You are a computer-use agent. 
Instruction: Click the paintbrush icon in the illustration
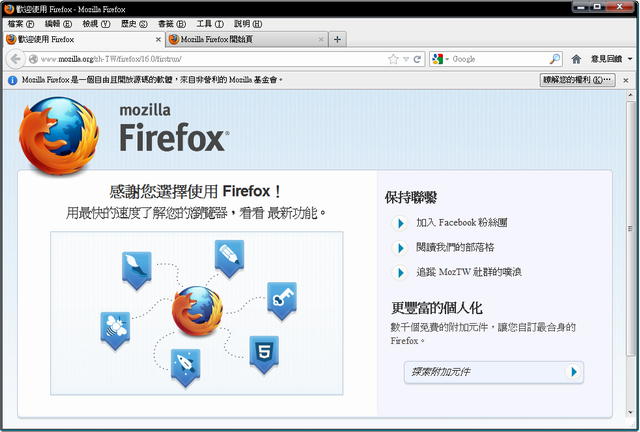[135, 268]
